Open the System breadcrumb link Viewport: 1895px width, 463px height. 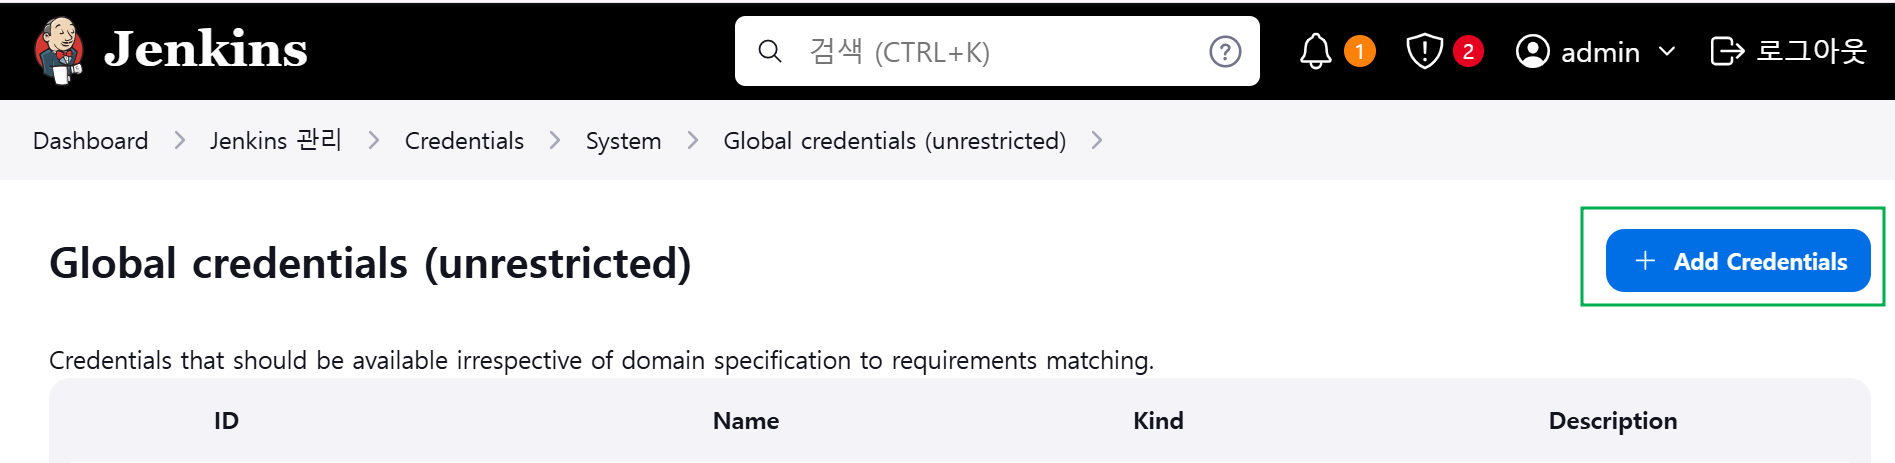623,141
